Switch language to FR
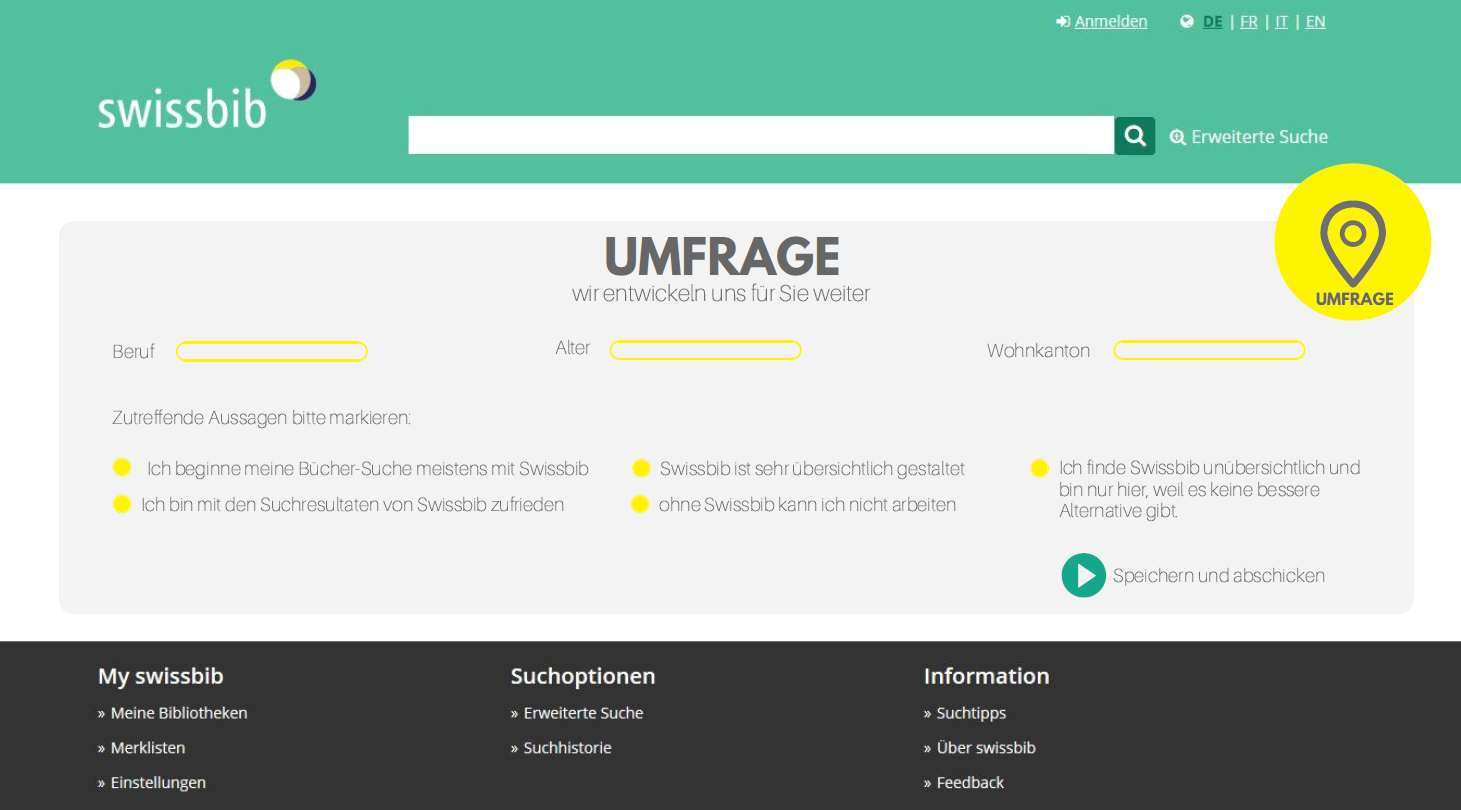1461x810 pixels. click(x=1249, y=22)
